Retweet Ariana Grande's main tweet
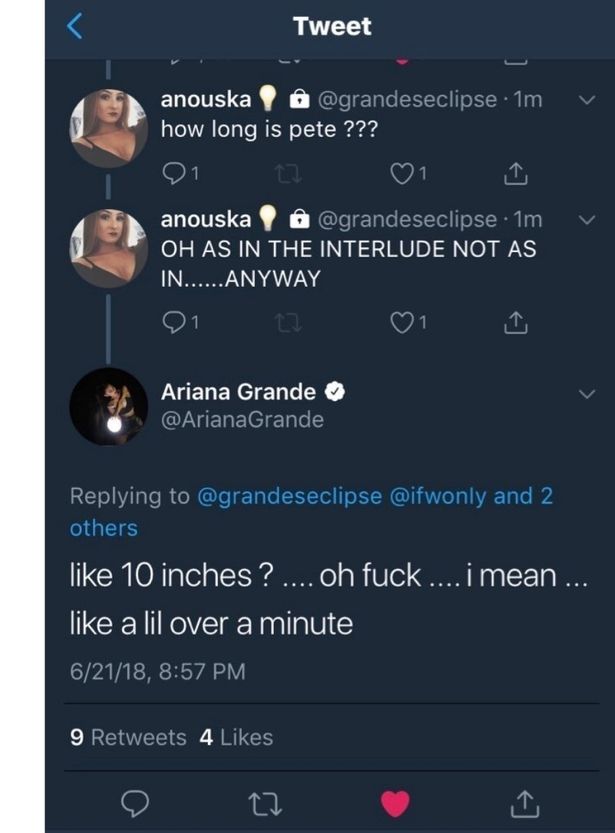 (267, 801)
